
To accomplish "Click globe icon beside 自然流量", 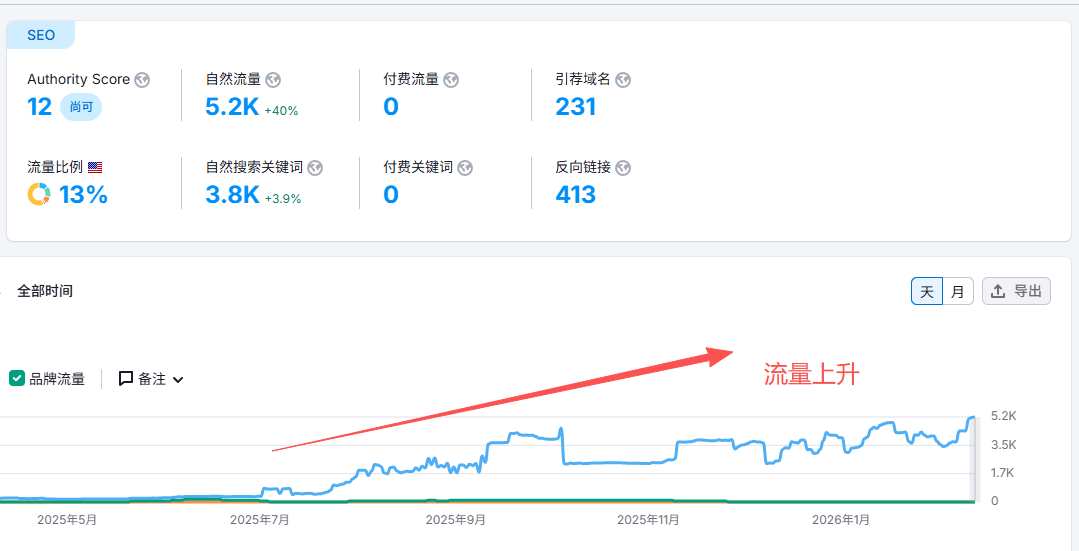I will point(273,80).
